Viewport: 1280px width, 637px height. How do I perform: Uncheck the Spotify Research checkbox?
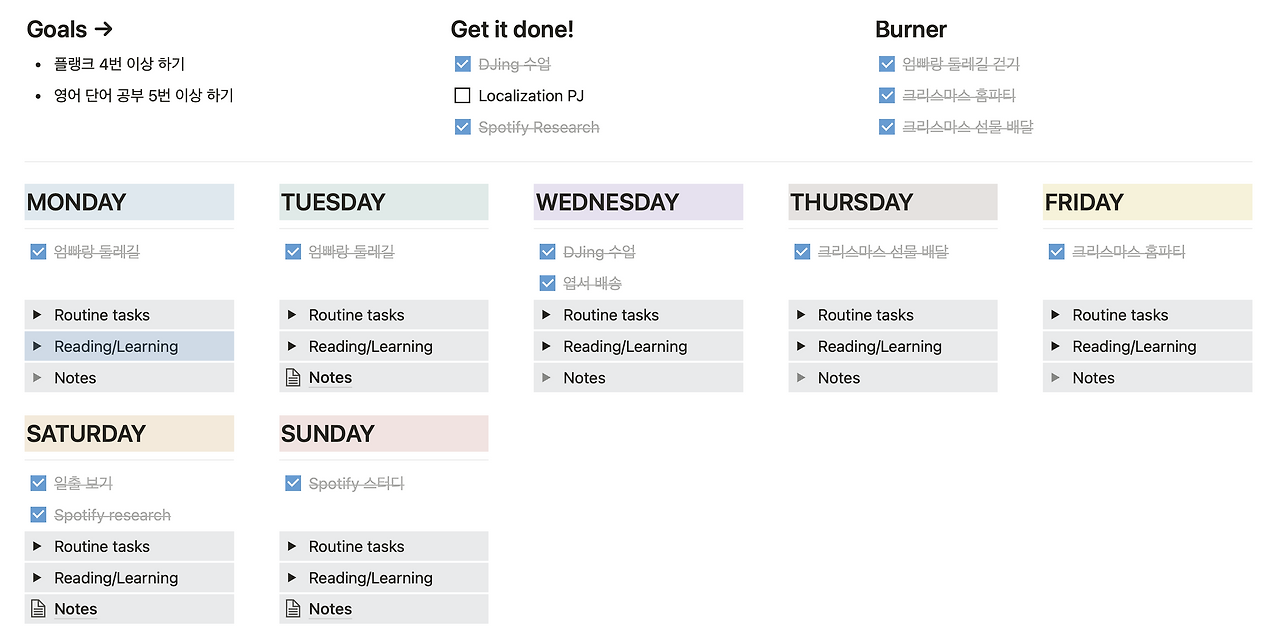point(462,127)
